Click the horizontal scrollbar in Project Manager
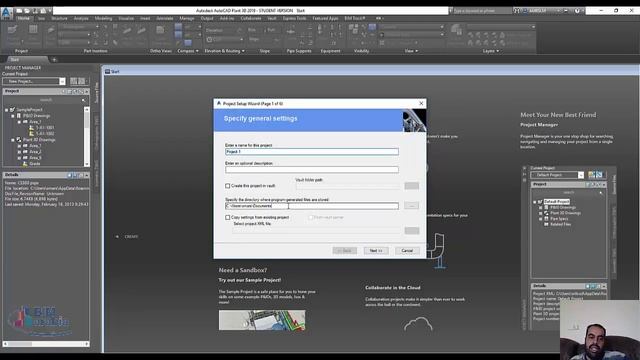This screenshot has width=640, height=360. pos(46,344)
